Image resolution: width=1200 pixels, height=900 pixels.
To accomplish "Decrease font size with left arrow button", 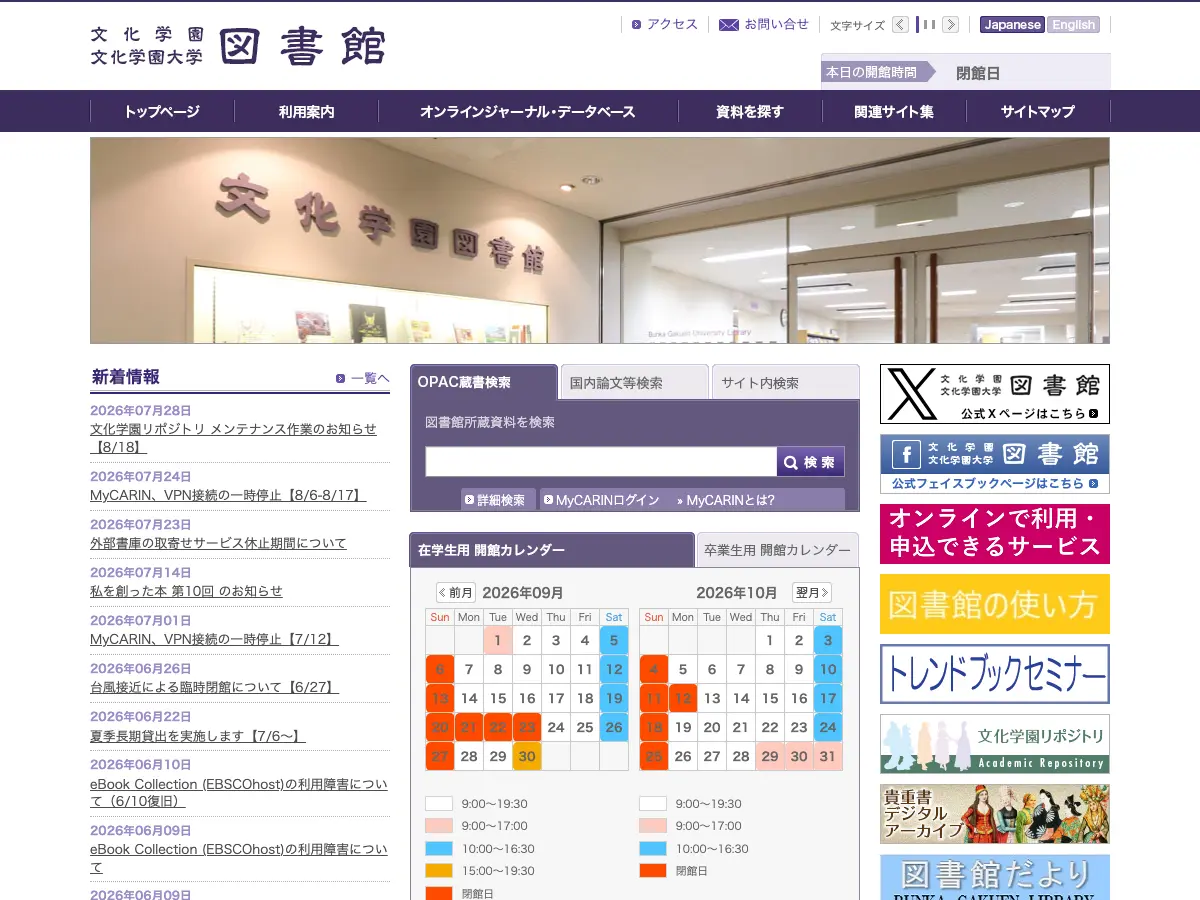I will click(x=901, y=25).
